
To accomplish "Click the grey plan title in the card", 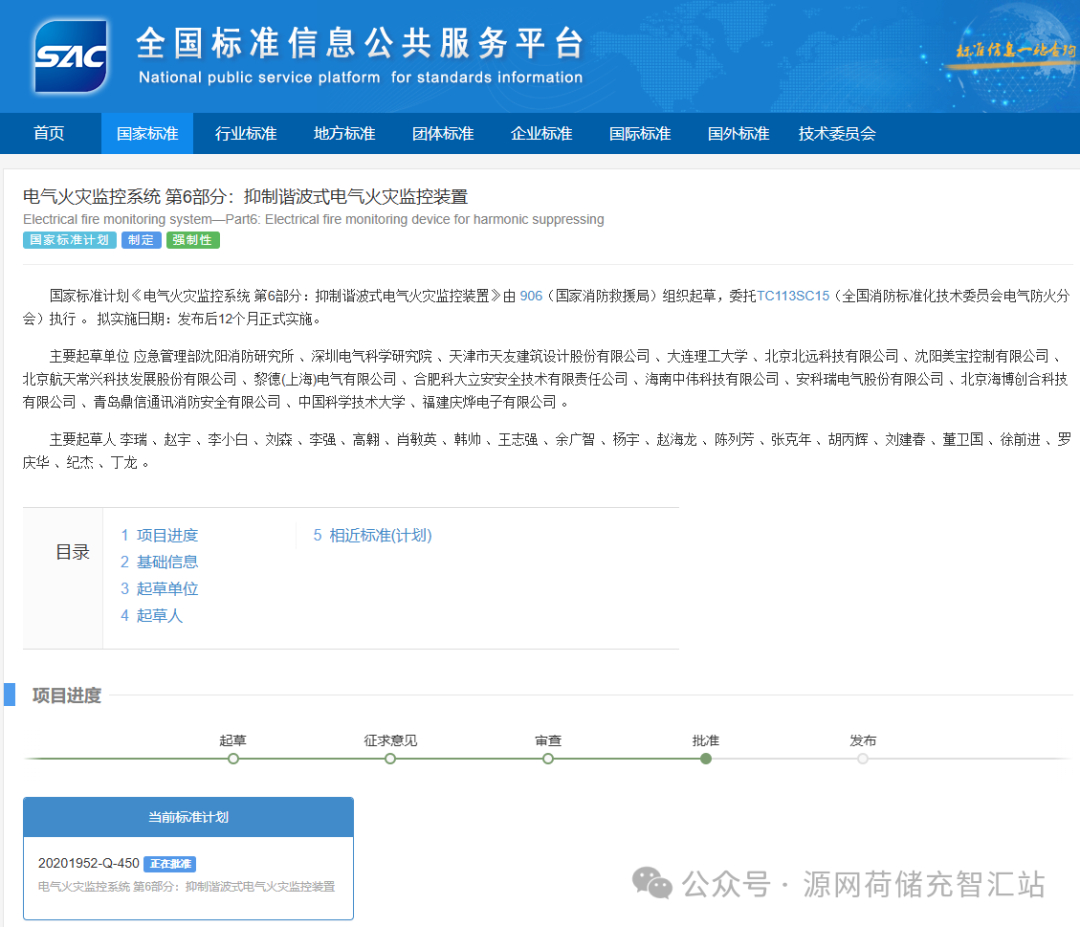I will click(187, 886).
